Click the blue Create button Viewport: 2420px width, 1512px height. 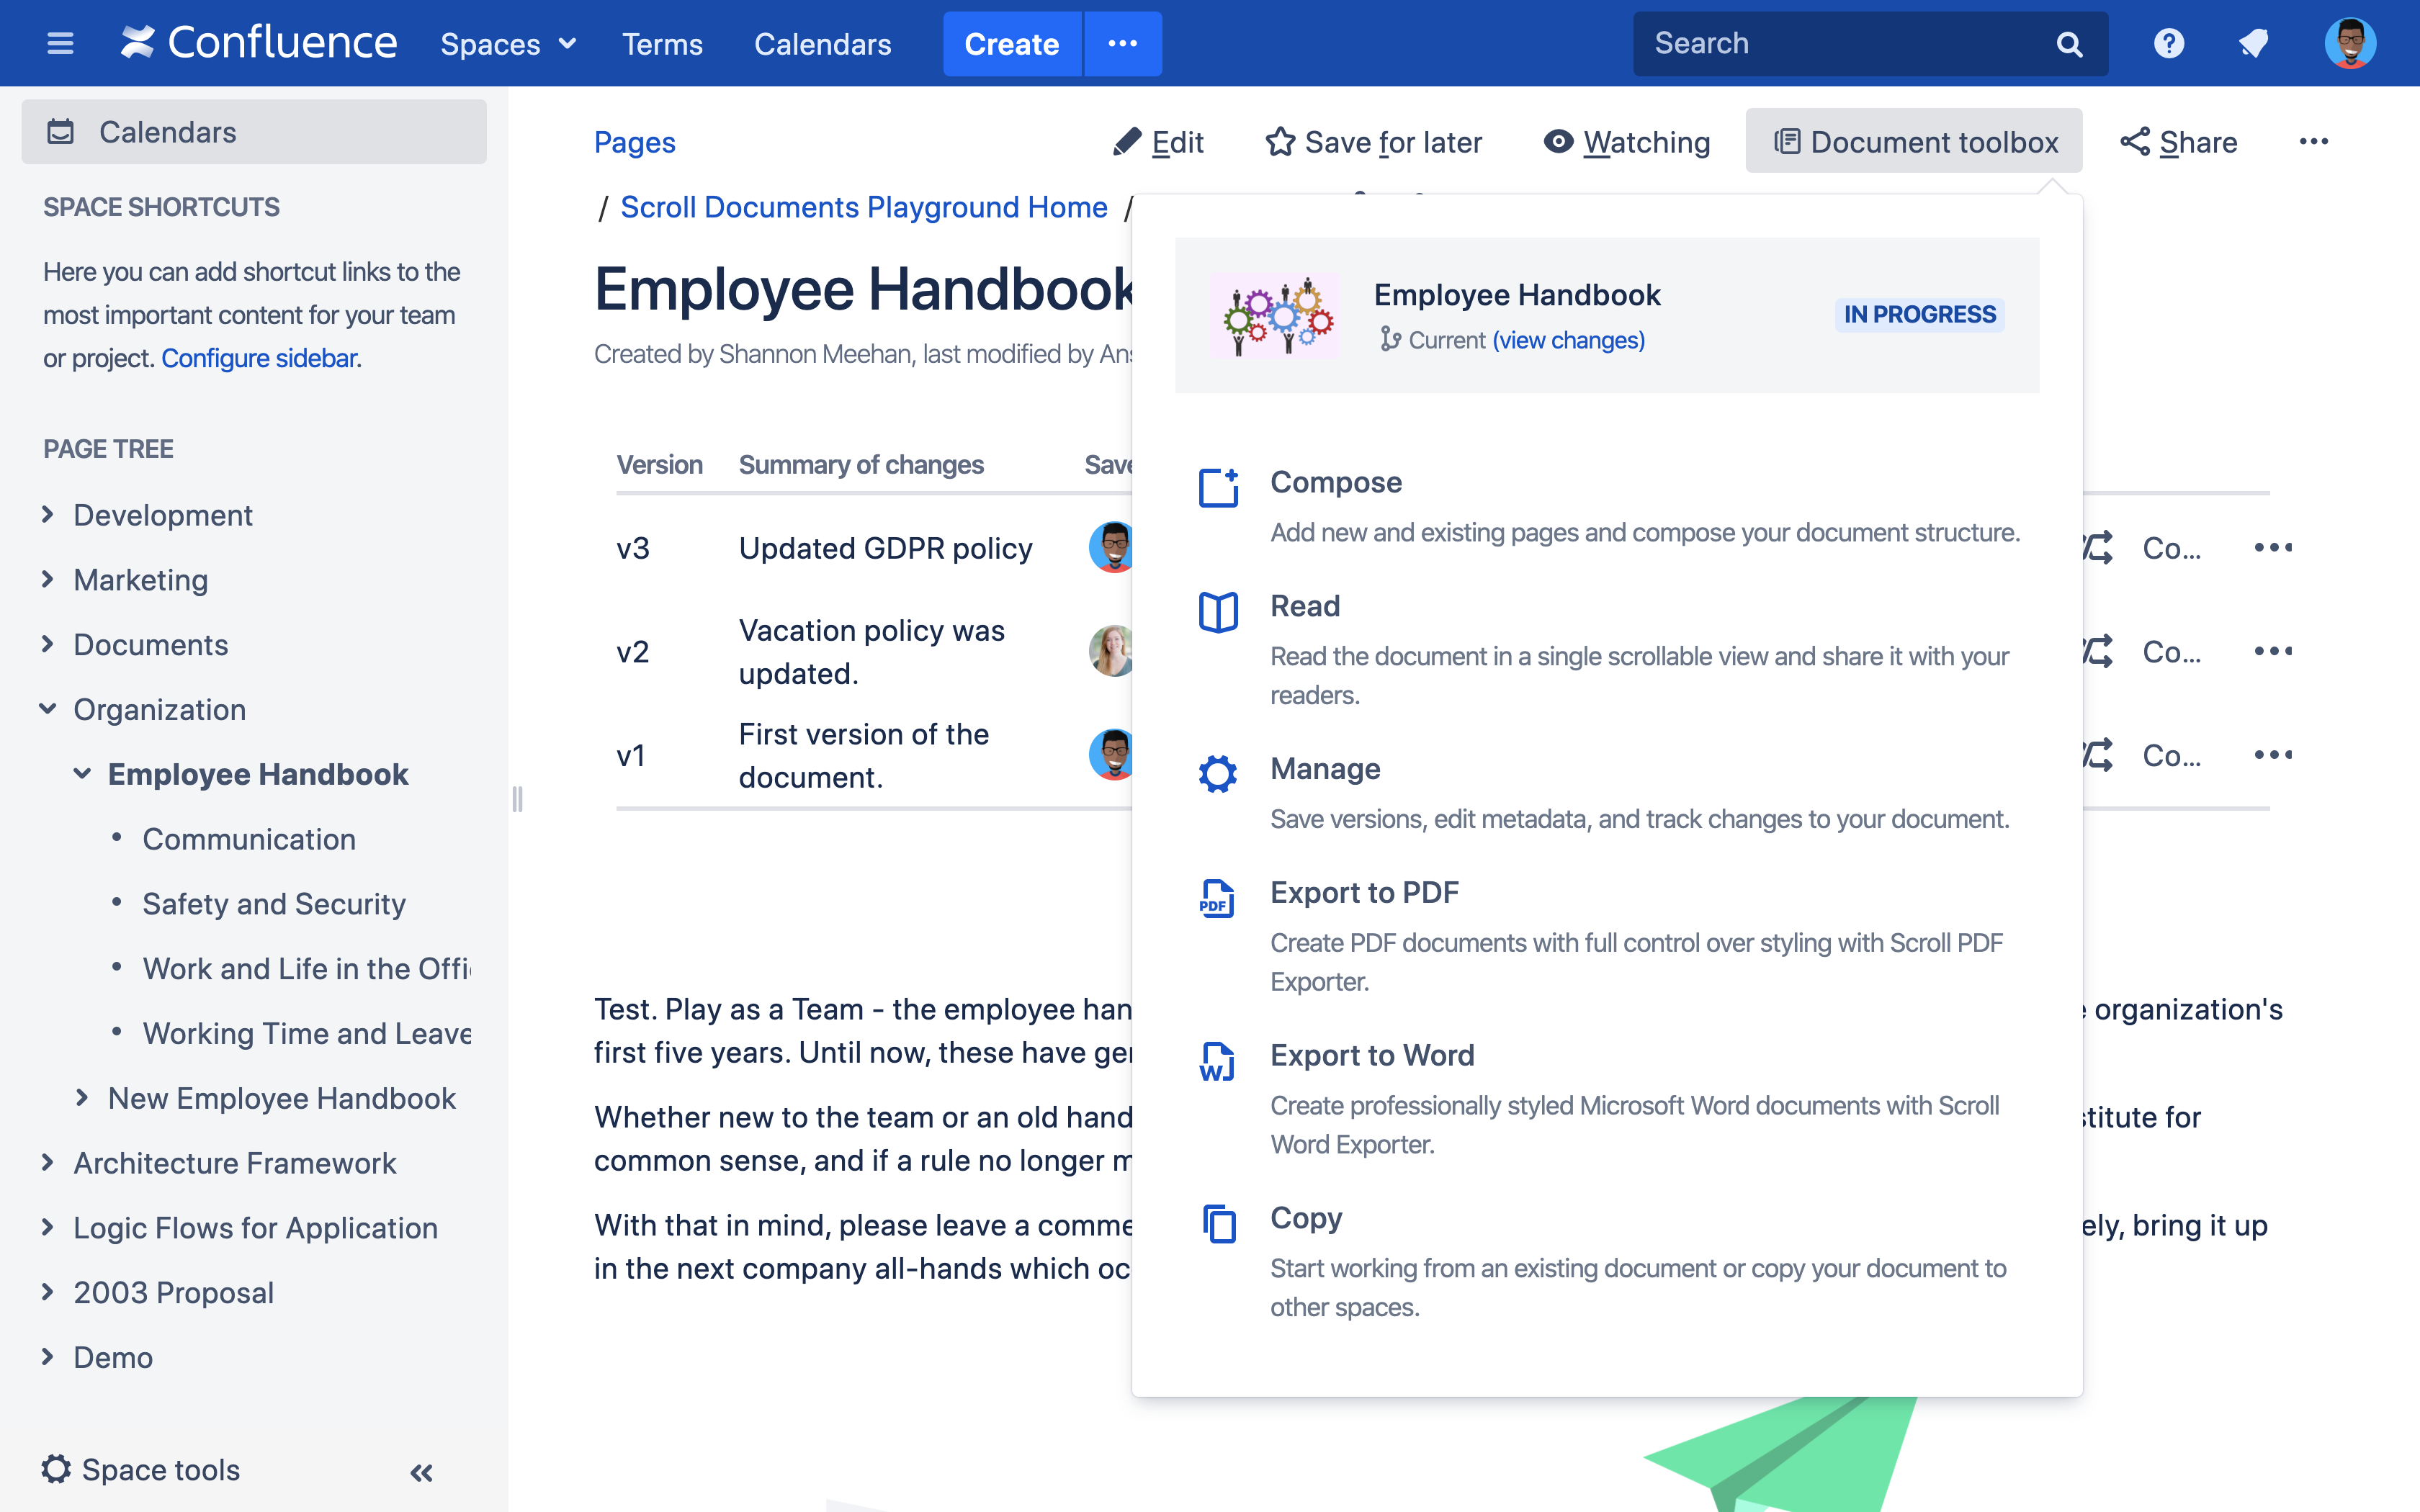coord(1011,44)
